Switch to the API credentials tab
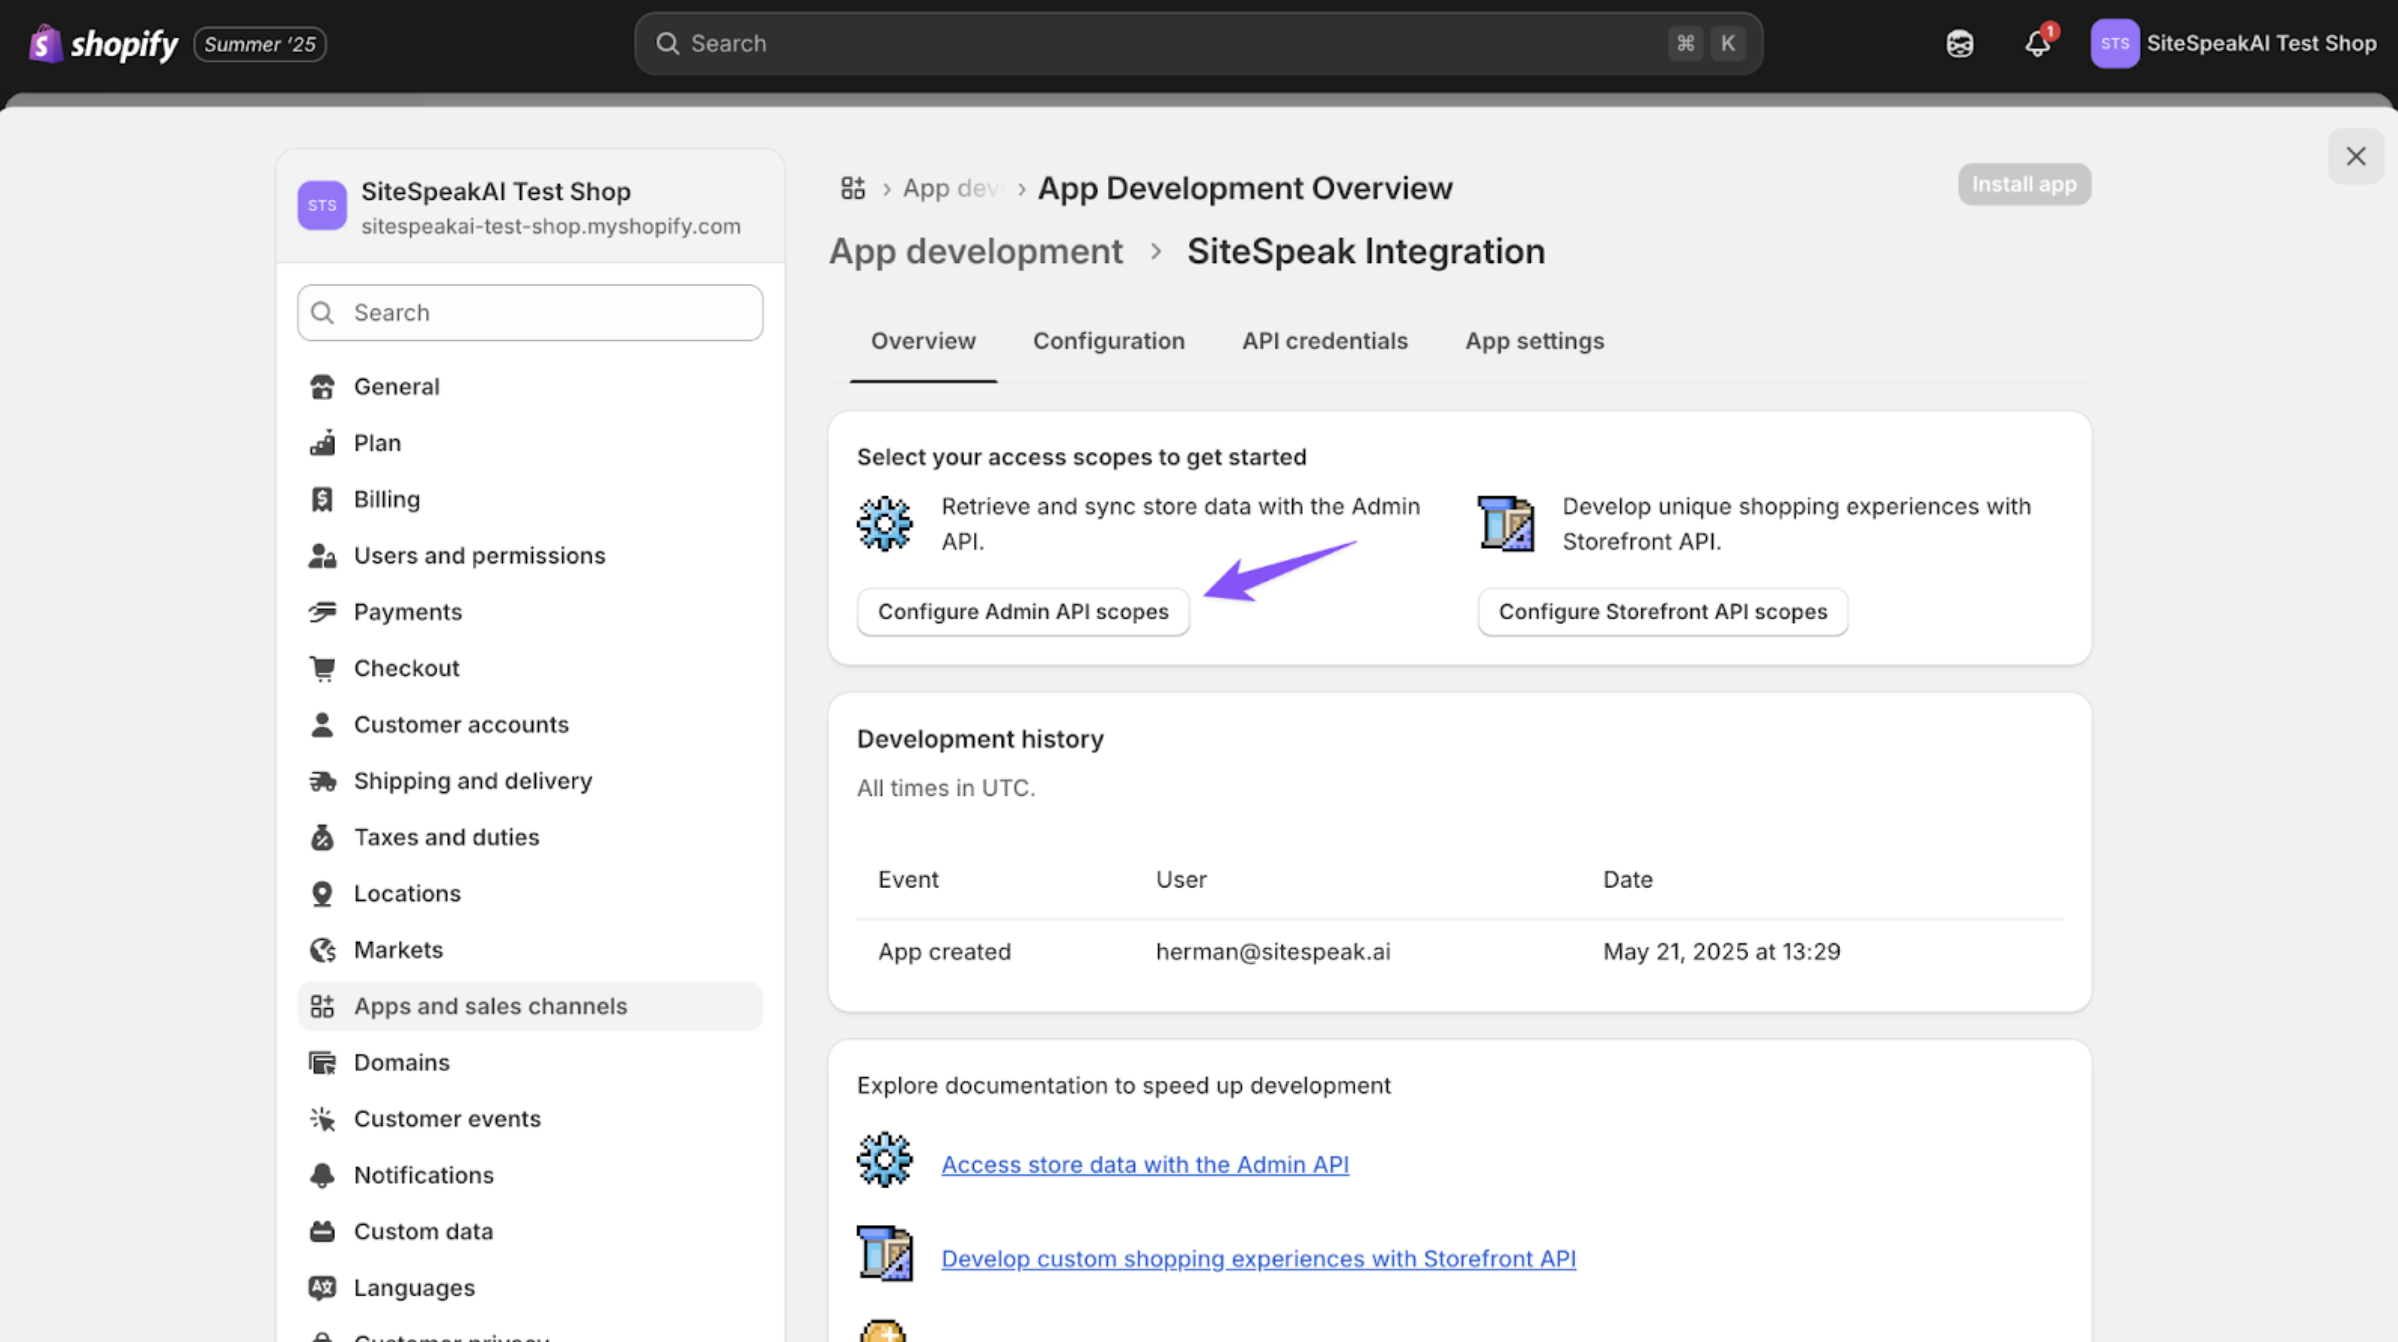The height and width of the screenshot is (1342, 2398). click(x=1324, y=341)
